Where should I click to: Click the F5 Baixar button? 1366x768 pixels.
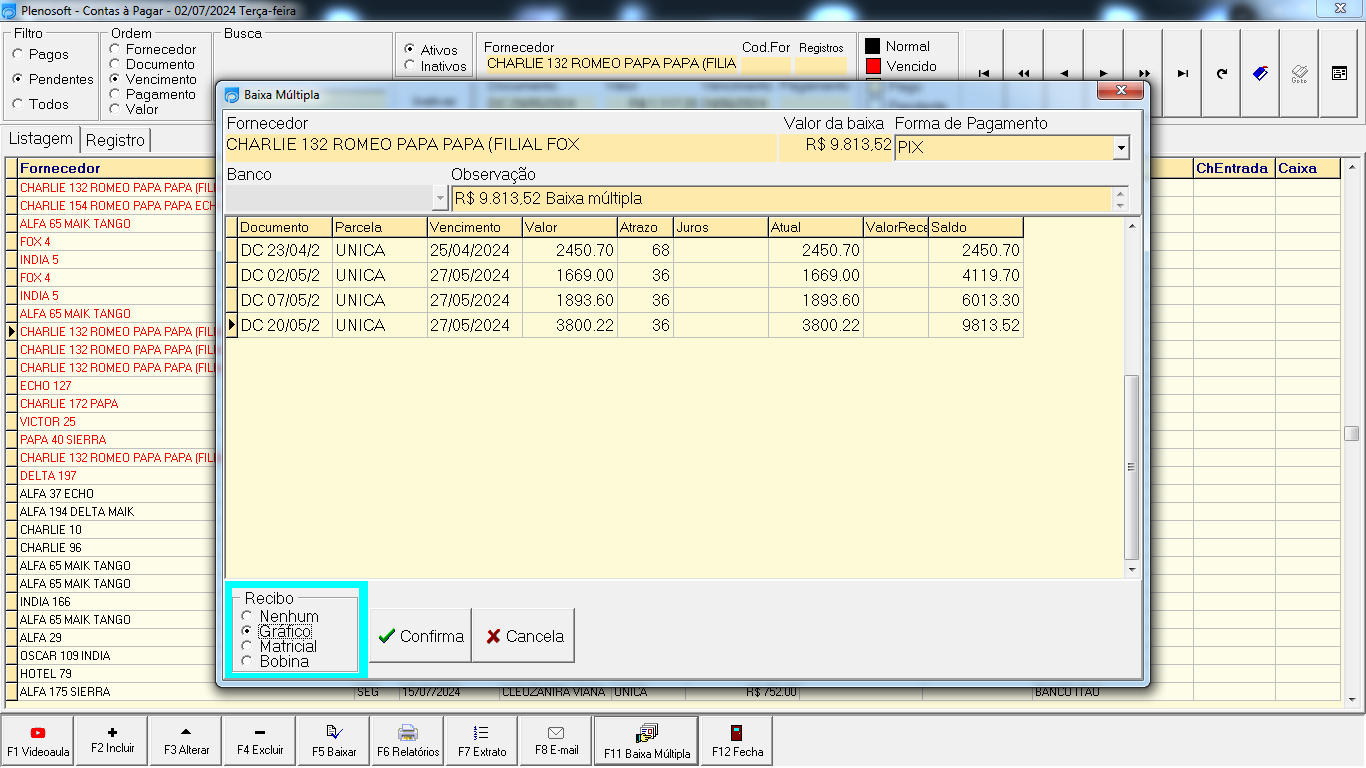[334, 741]
